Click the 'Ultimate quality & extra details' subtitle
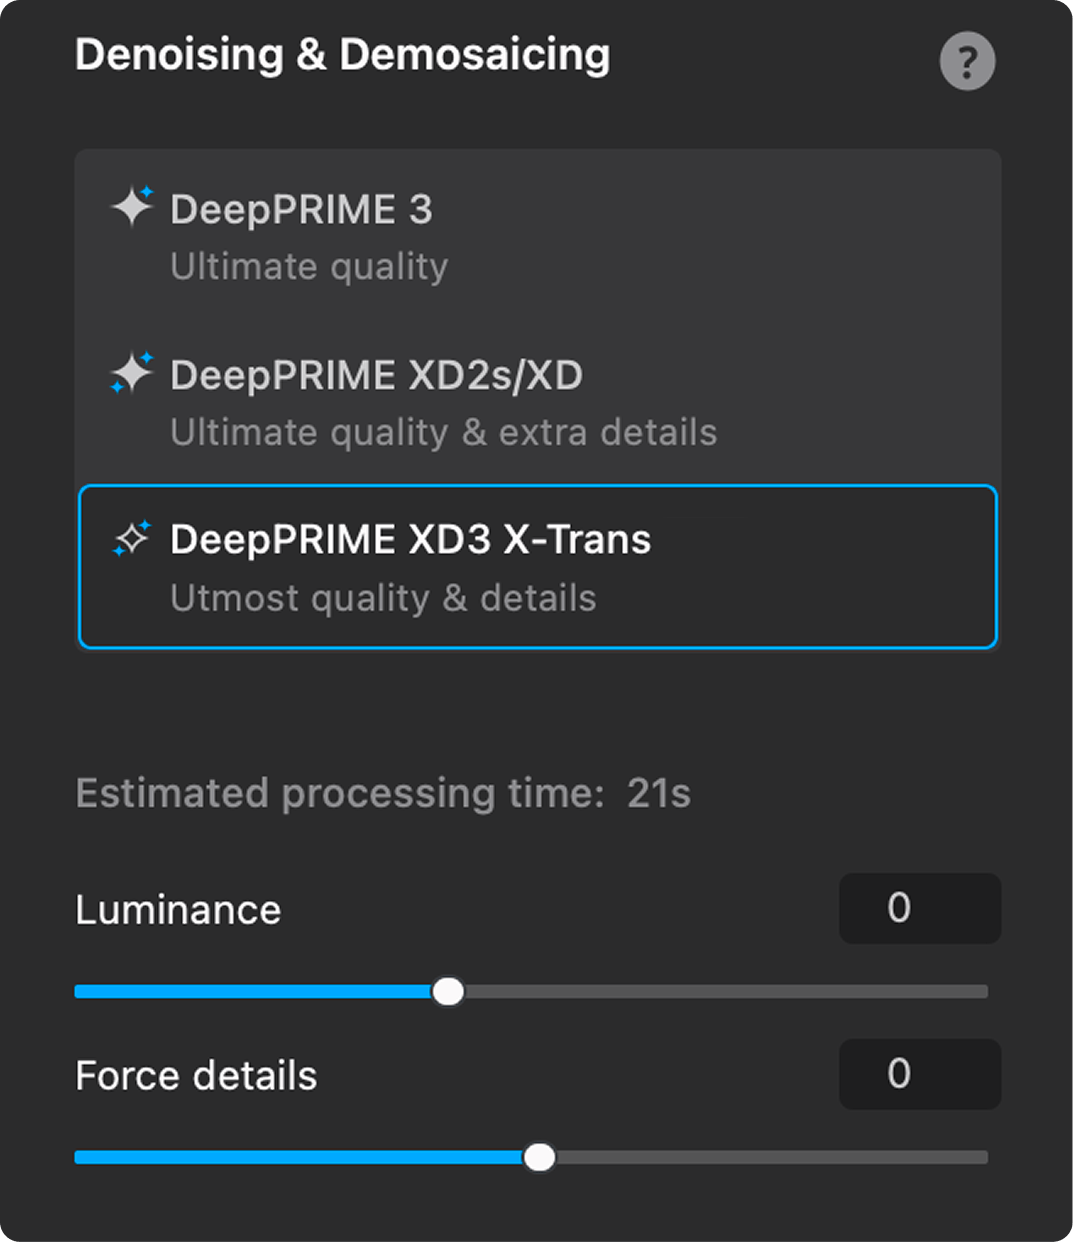Viewport: 1073px width, 1242px height. [x=444, y=433]
